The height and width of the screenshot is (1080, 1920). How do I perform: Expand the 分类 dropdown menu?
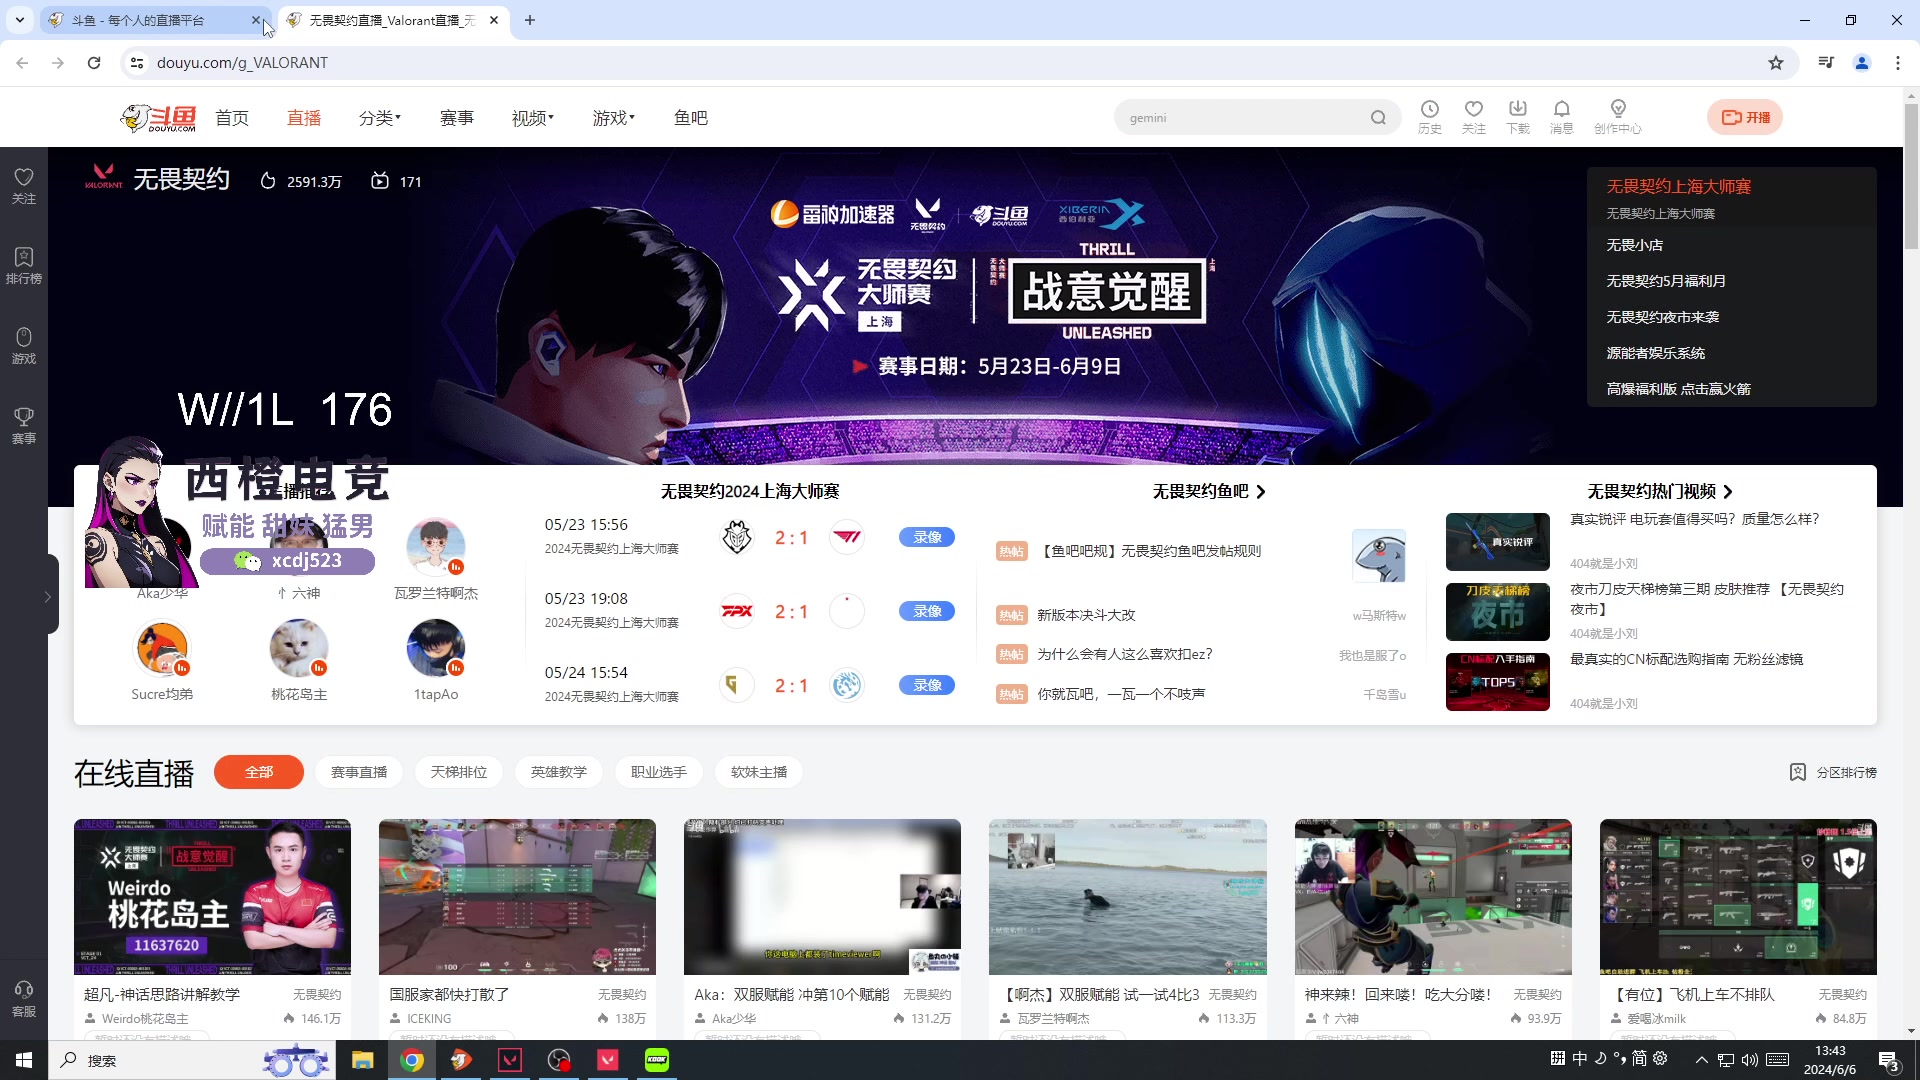380,118
